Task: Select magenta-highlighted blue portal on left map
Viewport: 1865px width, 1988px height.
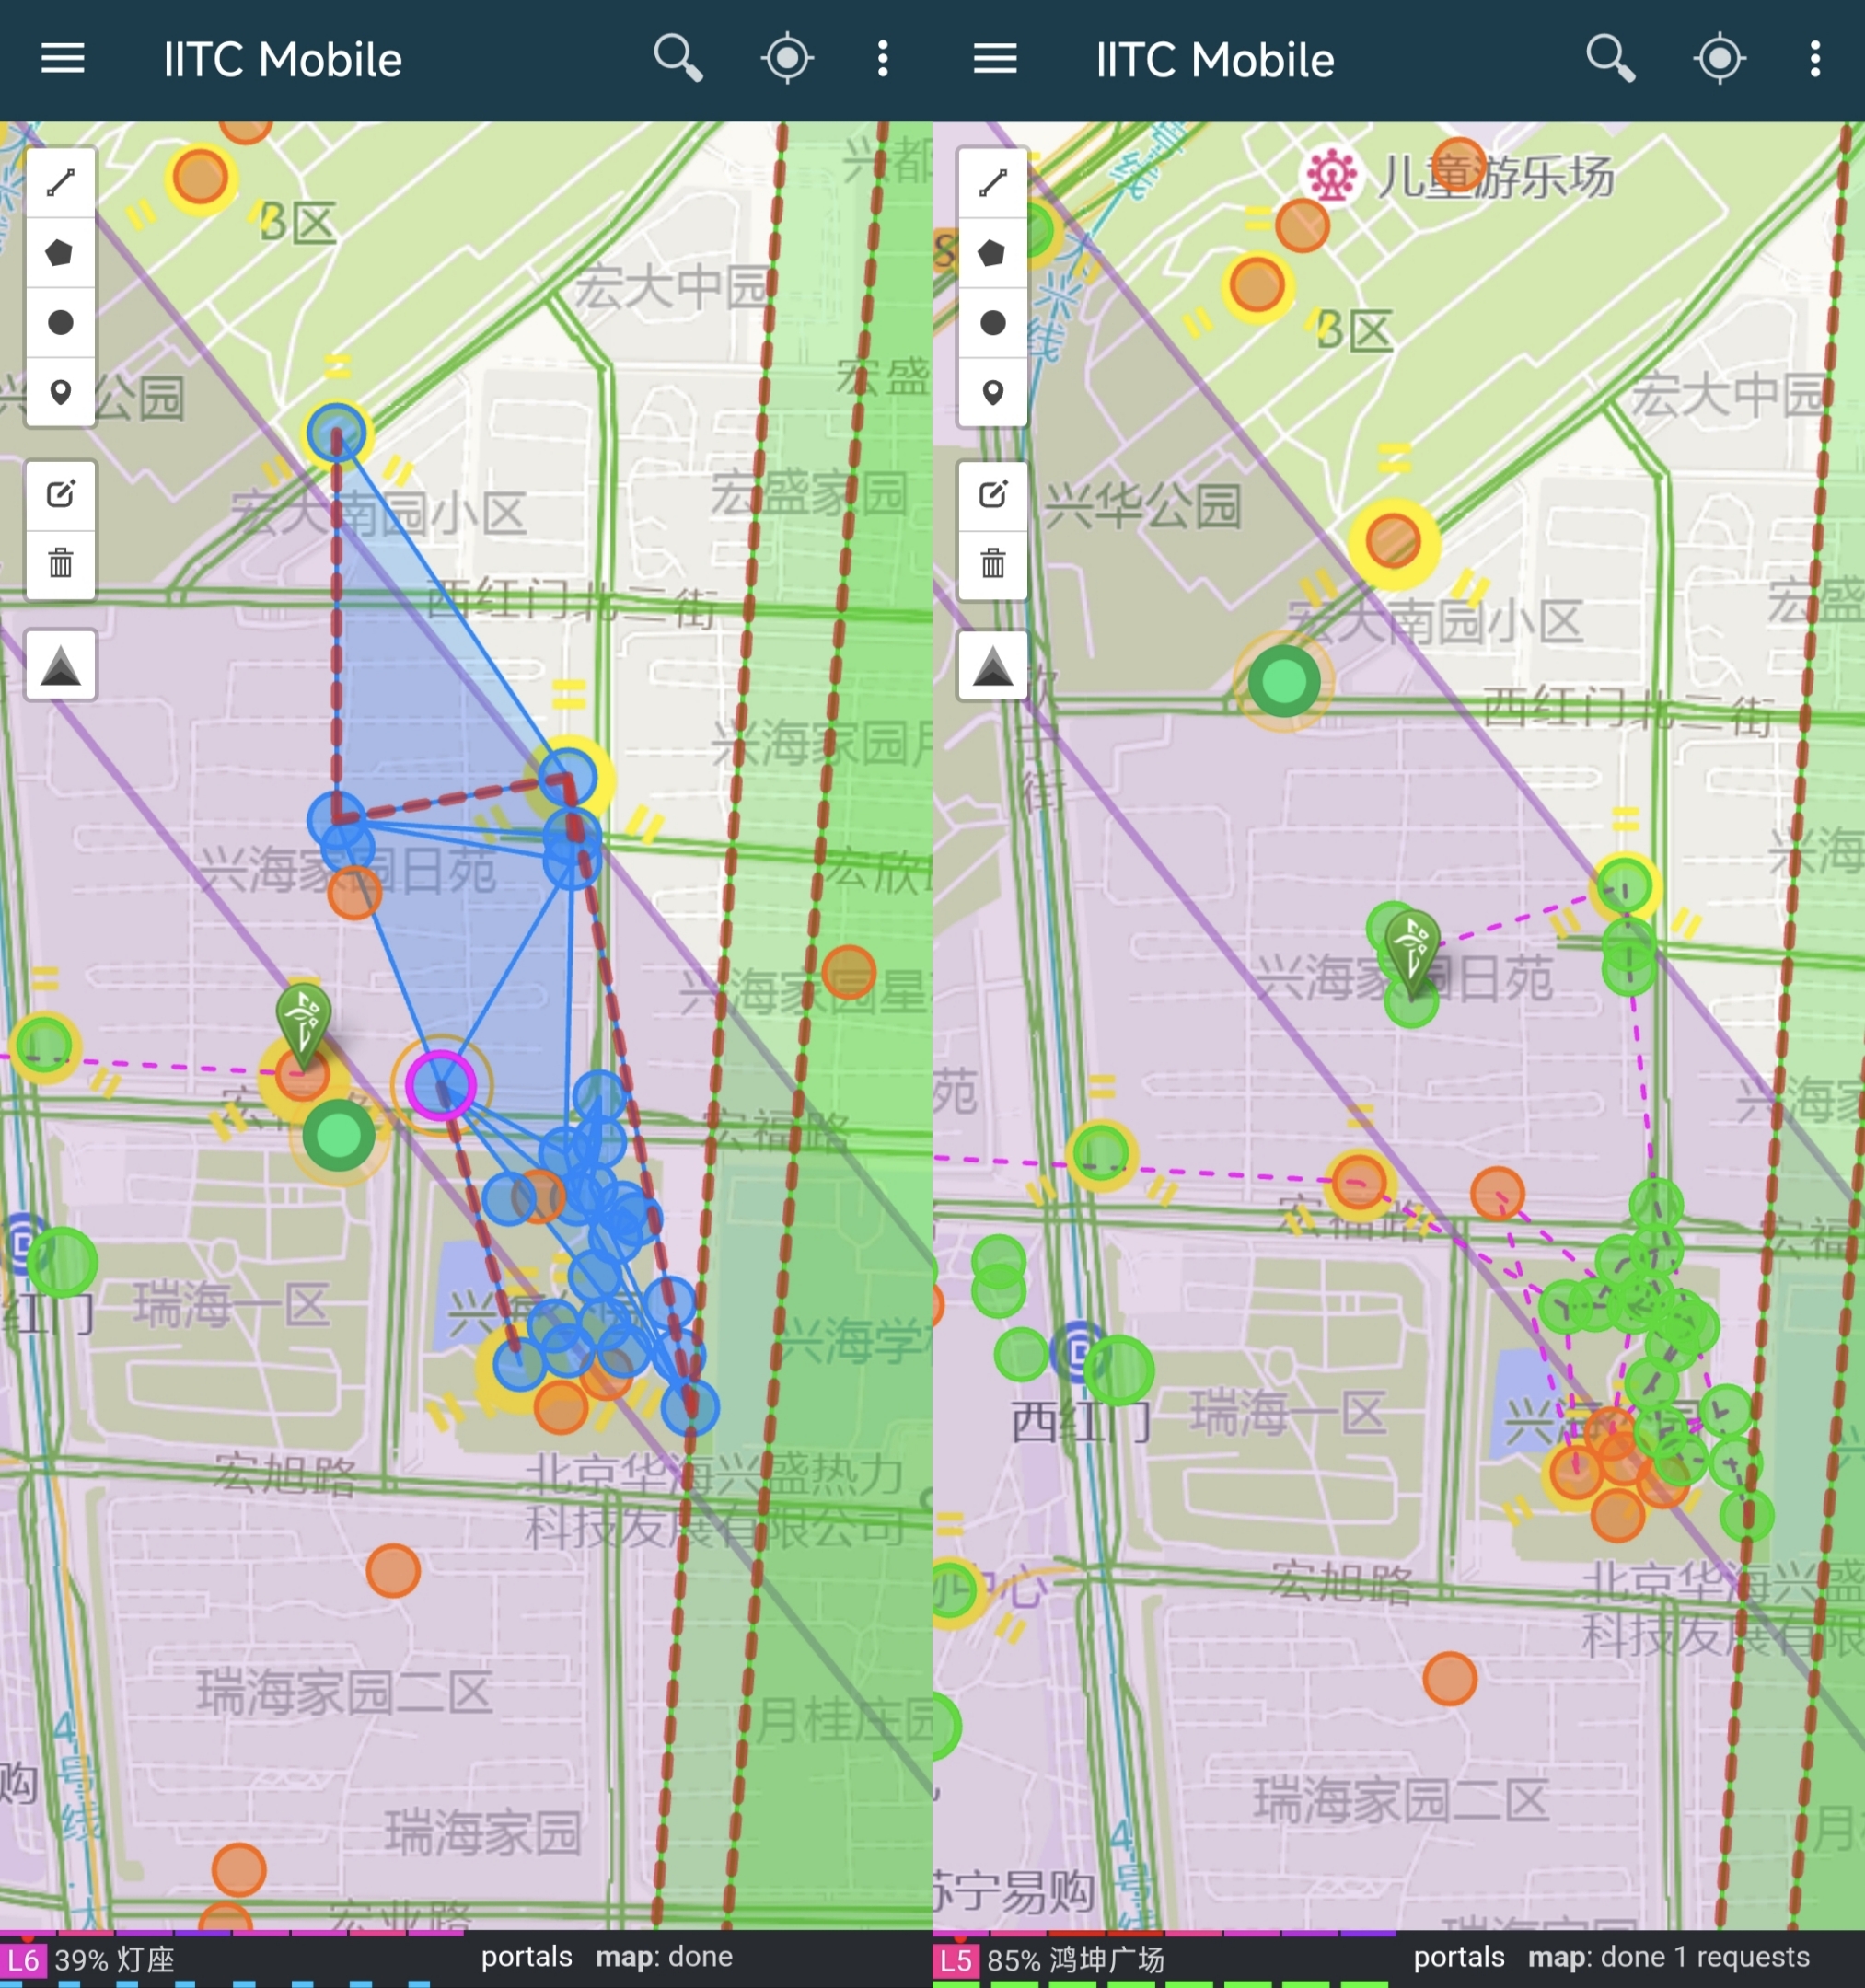Action: tap(441, 1085)
